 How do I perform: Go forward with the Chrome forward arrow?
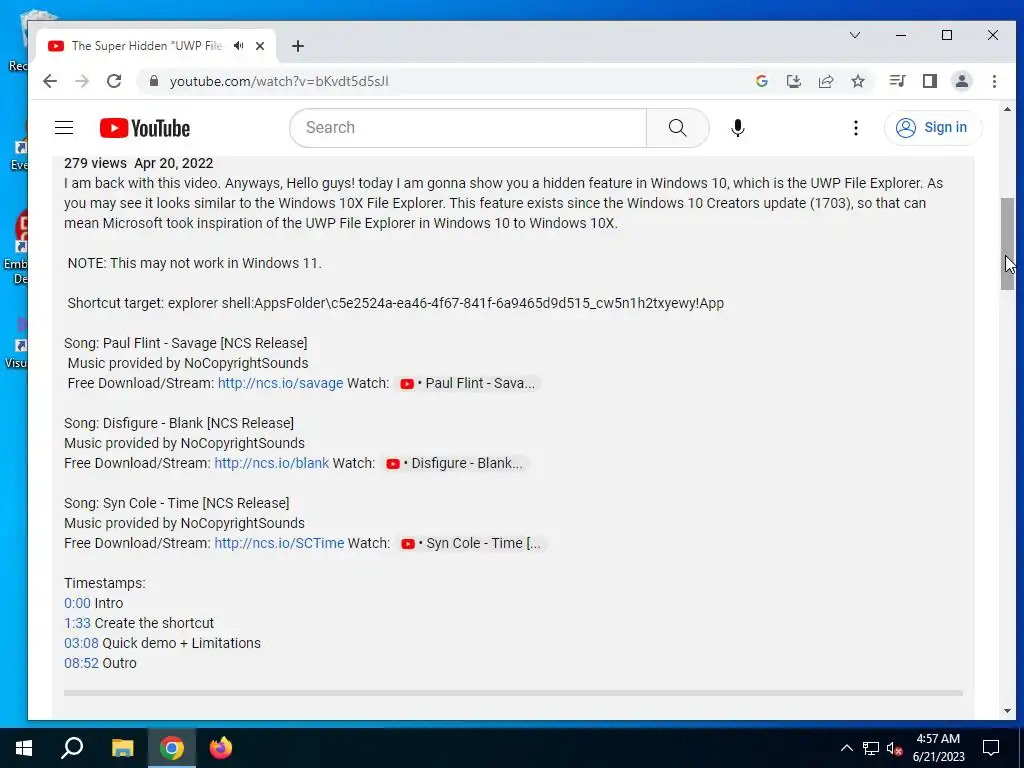pyautogui.click(x=82, y=81)
